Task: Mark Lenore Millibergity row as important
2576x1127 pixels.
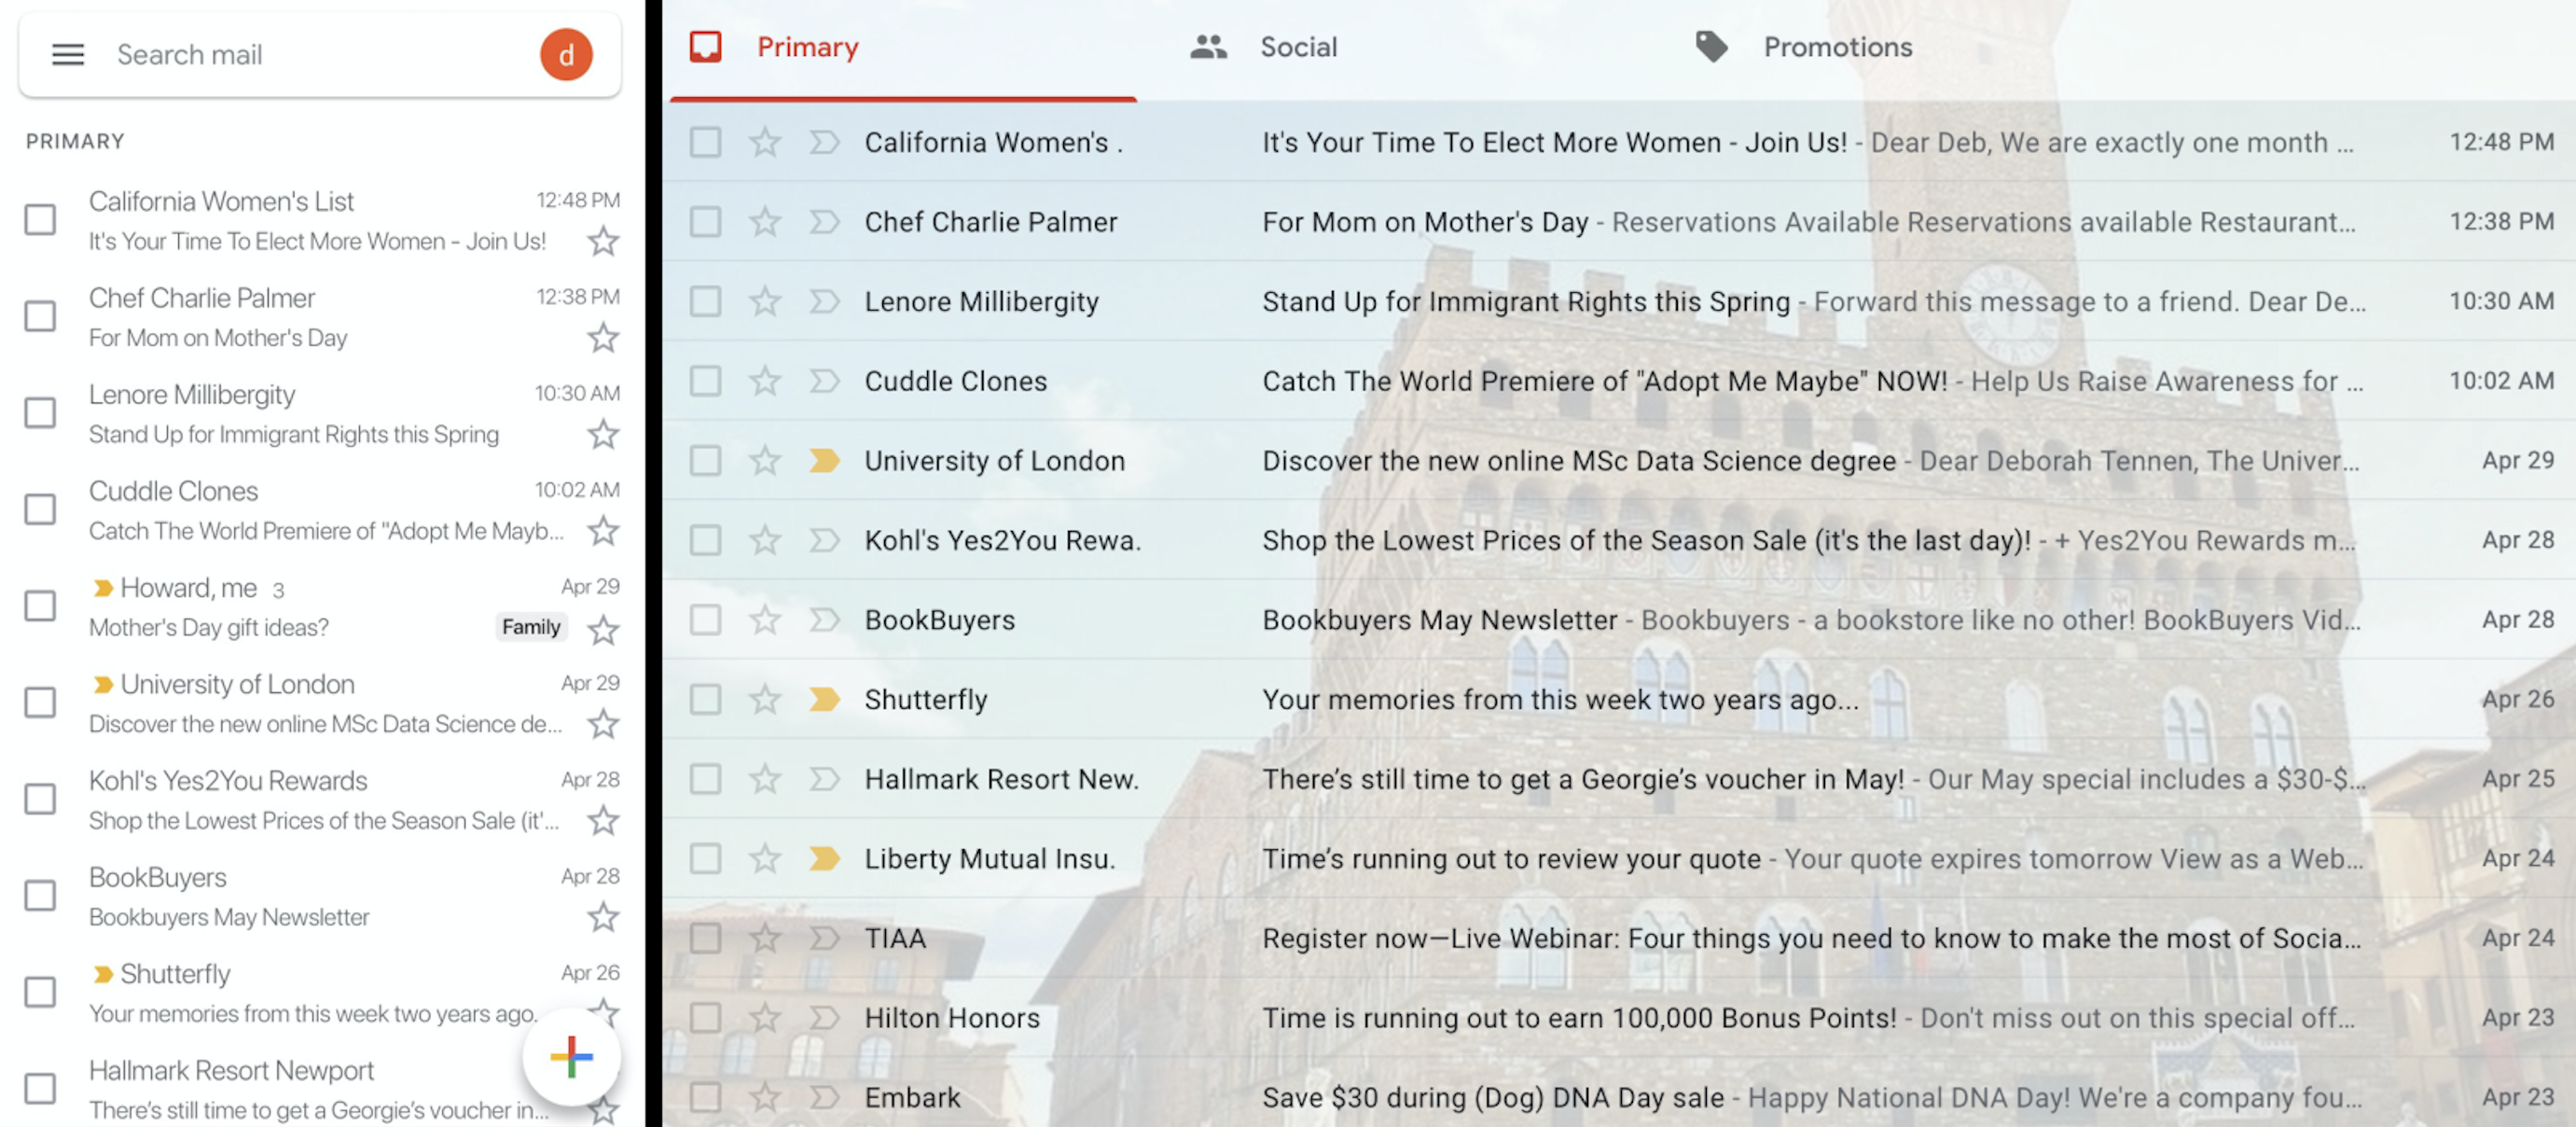Action: (x=824, y=301)
